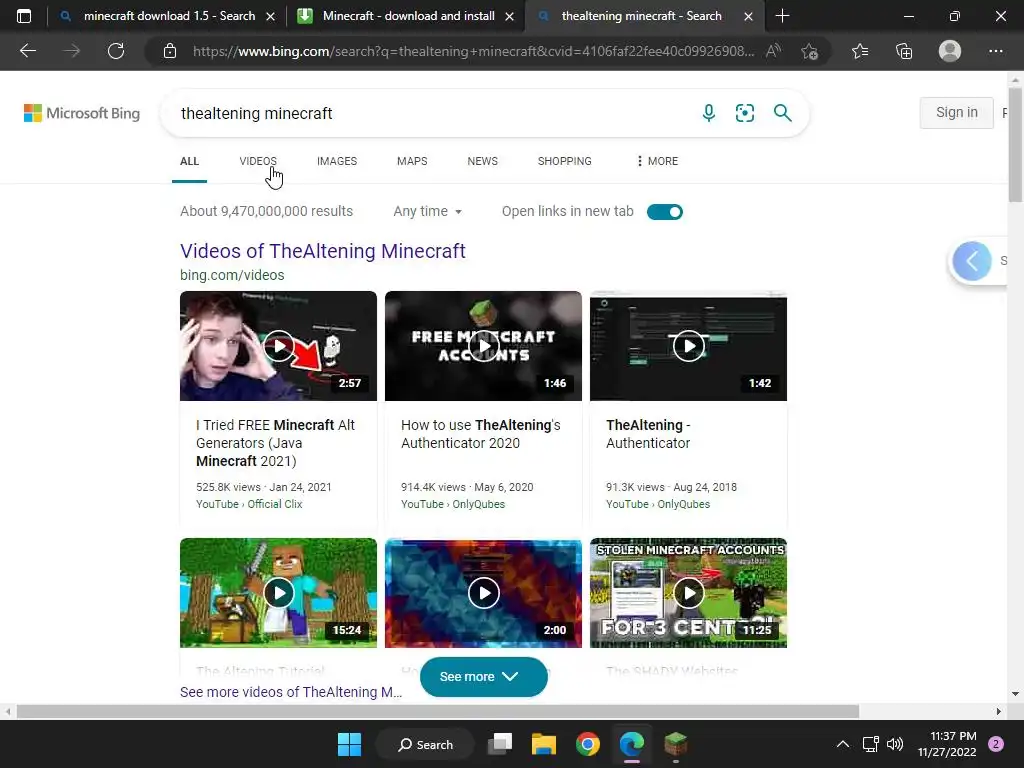The height and width of the screenshot is (768, 1024).
Task: Add this page to favorites
Action: [810, 51]
